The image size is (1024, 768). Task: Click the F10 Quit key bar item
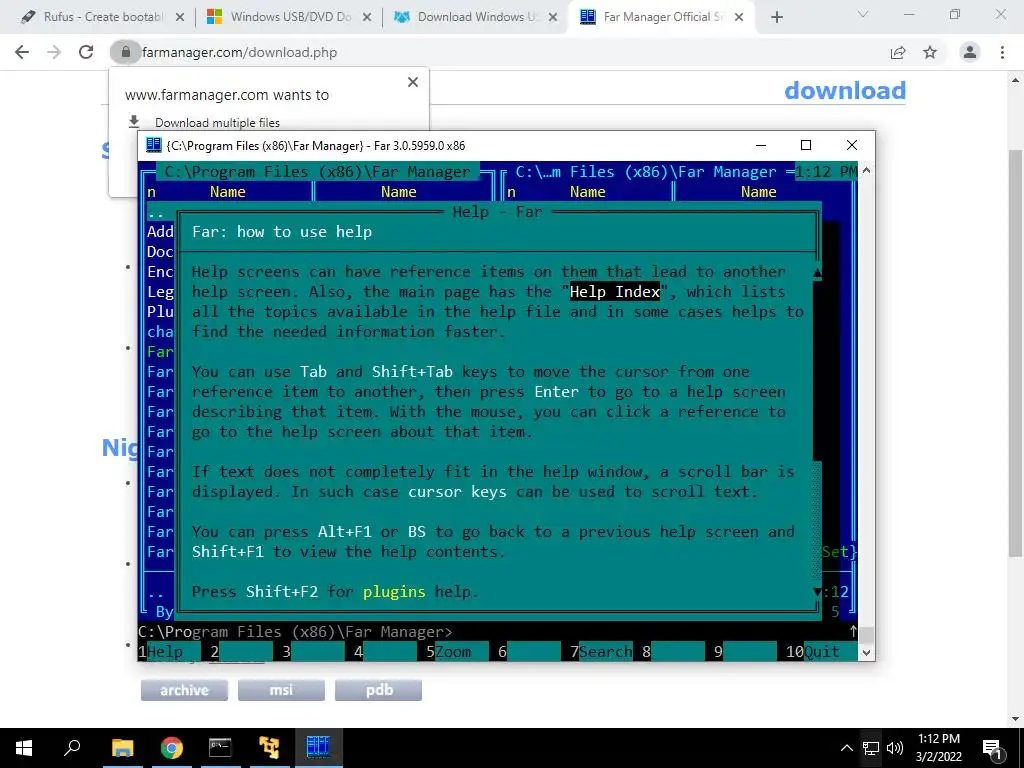821,651
